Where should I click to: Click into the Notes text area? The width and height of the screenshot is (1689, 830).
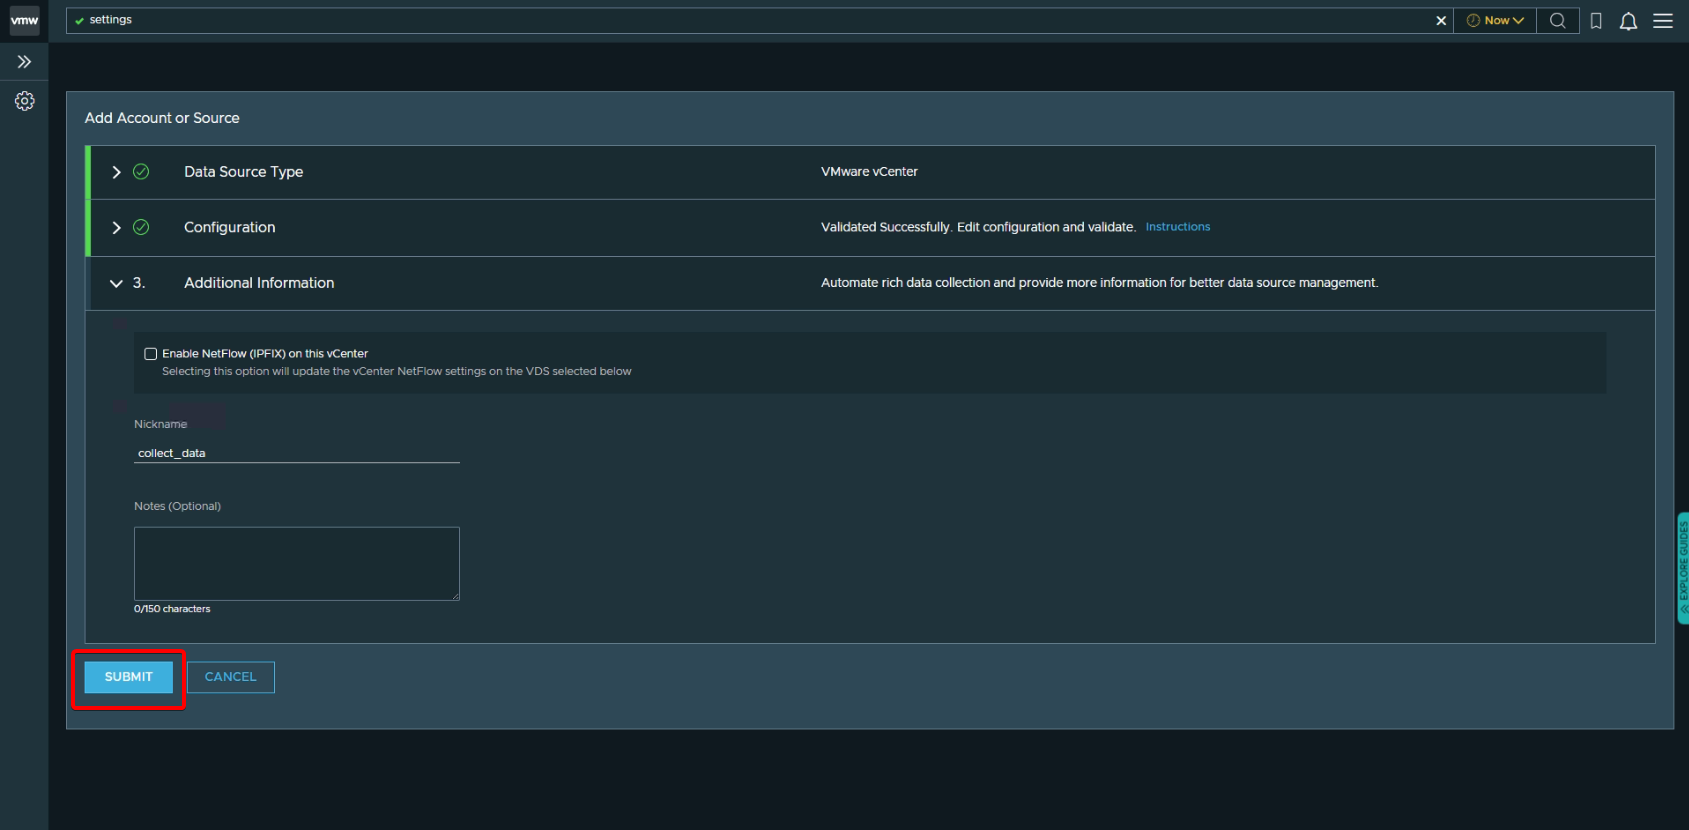point(296,563)
